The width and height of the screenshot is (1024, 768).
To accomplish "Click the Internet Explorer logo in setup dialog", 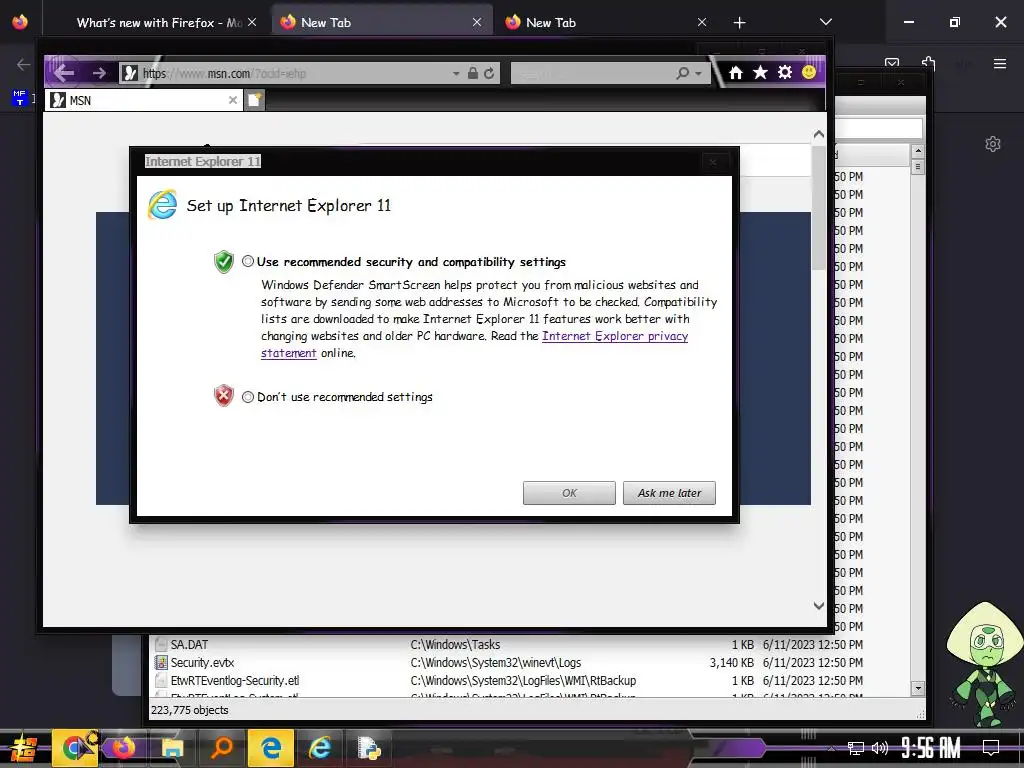I will pyautogui.click(x=163, y=205).
